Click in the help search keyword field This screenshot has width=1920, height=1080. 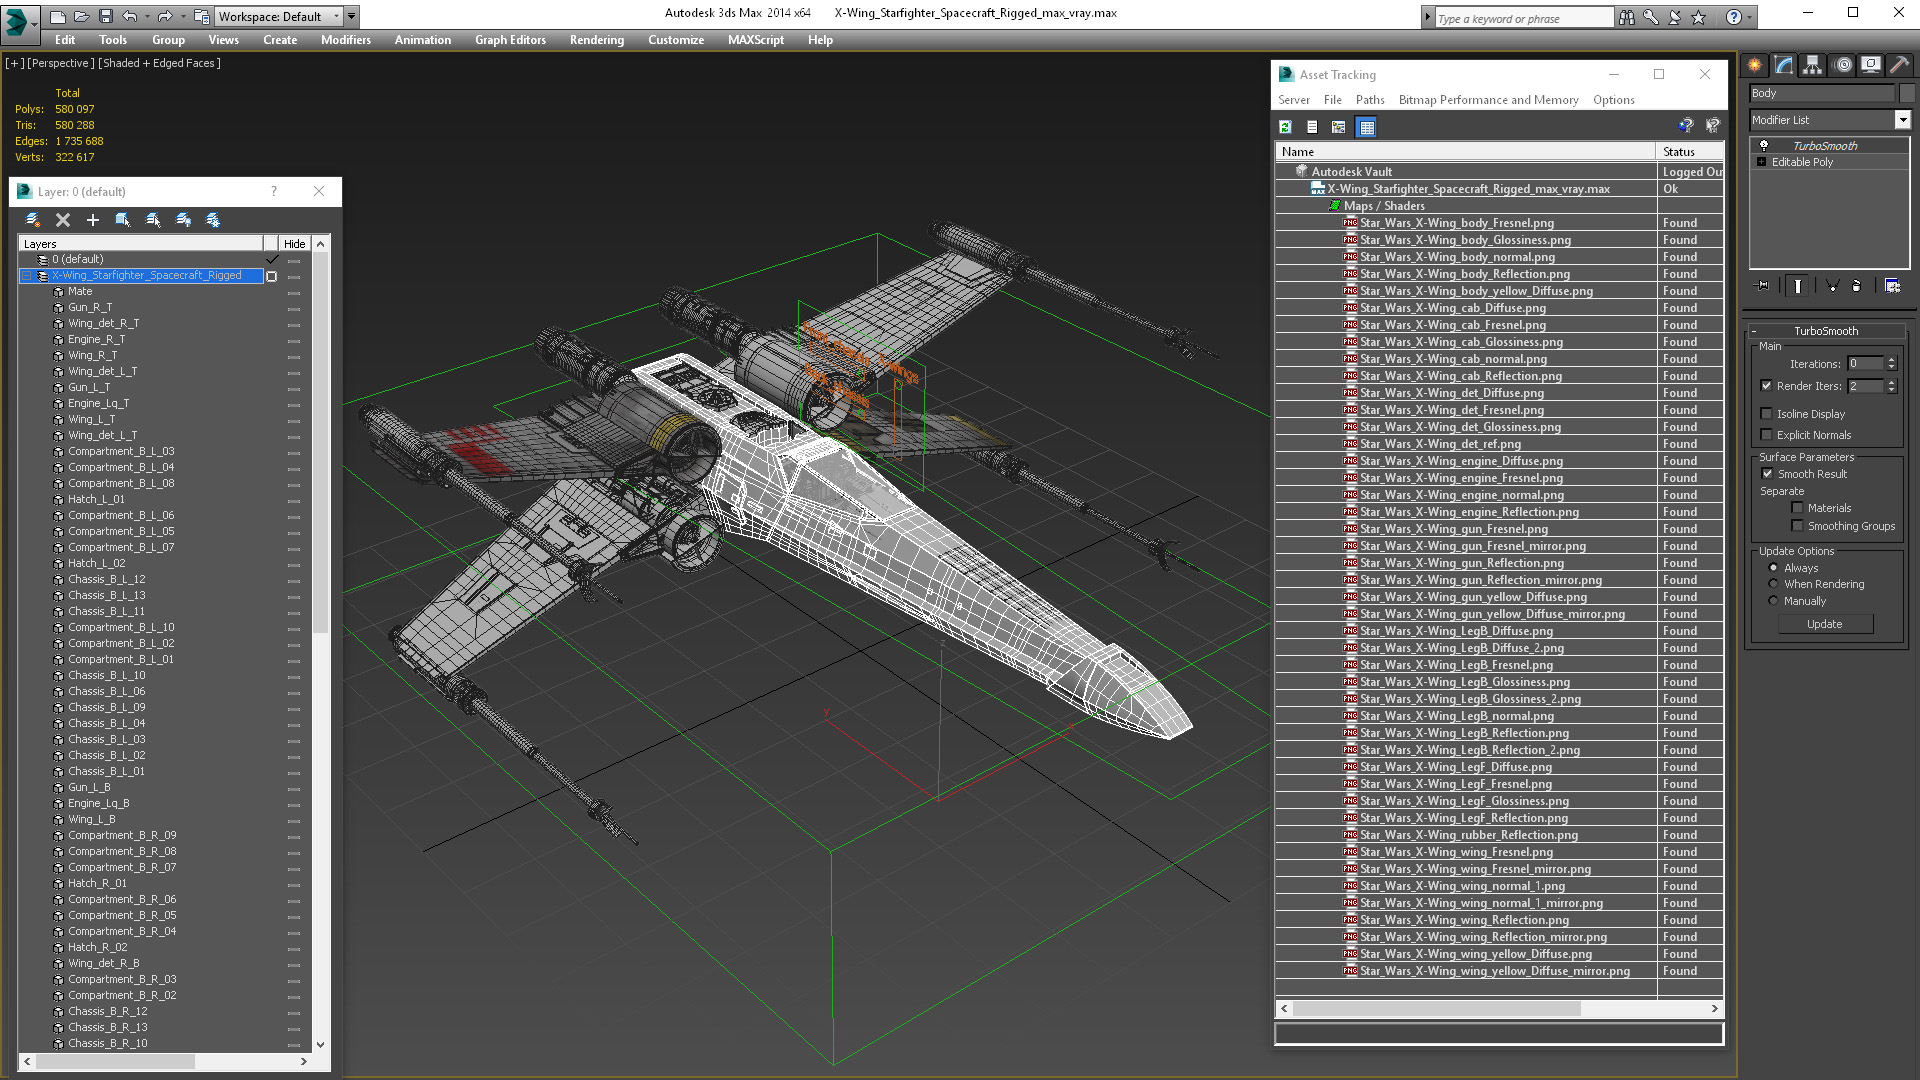coord(1524,18)
